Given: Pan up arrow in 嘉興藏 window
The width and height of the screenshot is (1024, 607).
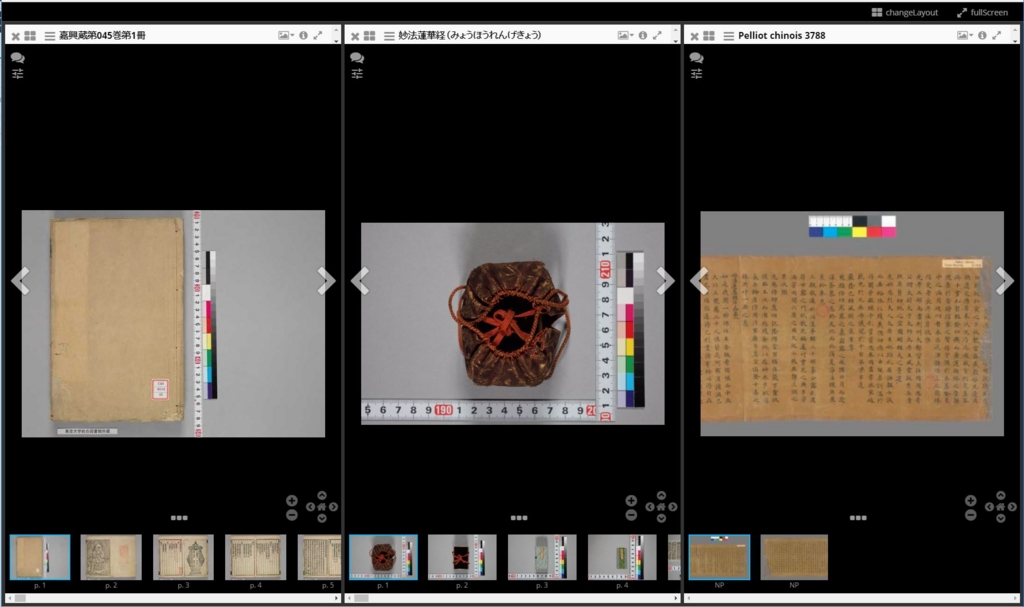Looking at the screenshot, I should 322,496.
